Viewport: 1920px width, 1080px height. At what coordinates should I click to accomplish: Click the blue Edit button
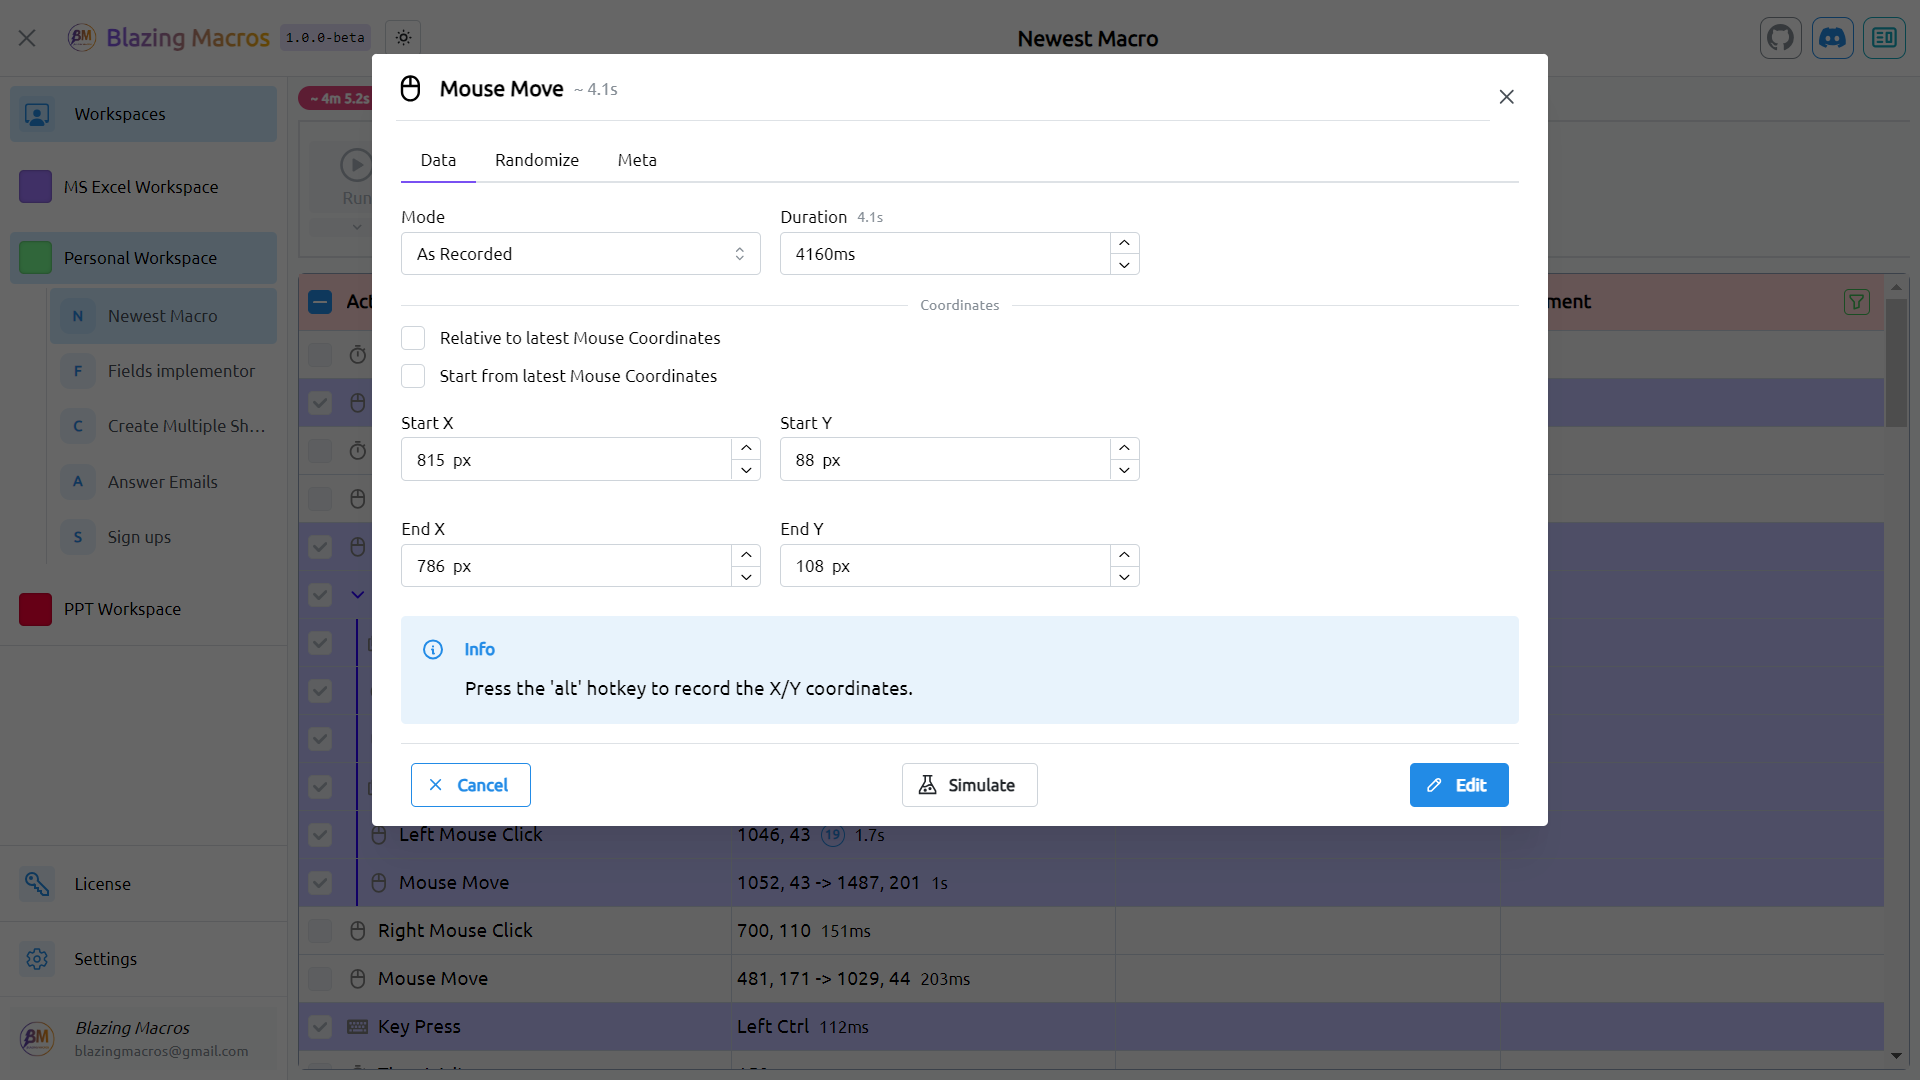[1459, 785]
